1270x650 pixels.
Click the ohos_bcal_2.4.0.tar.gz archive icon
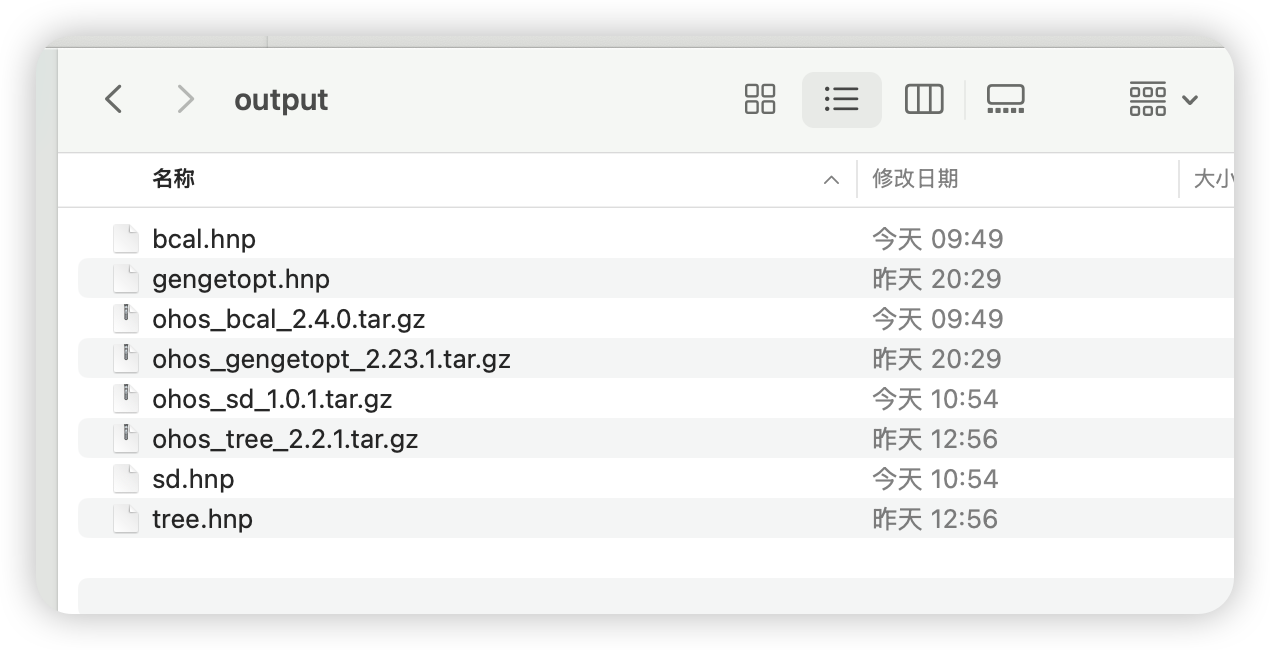click(x=125, y=318)
